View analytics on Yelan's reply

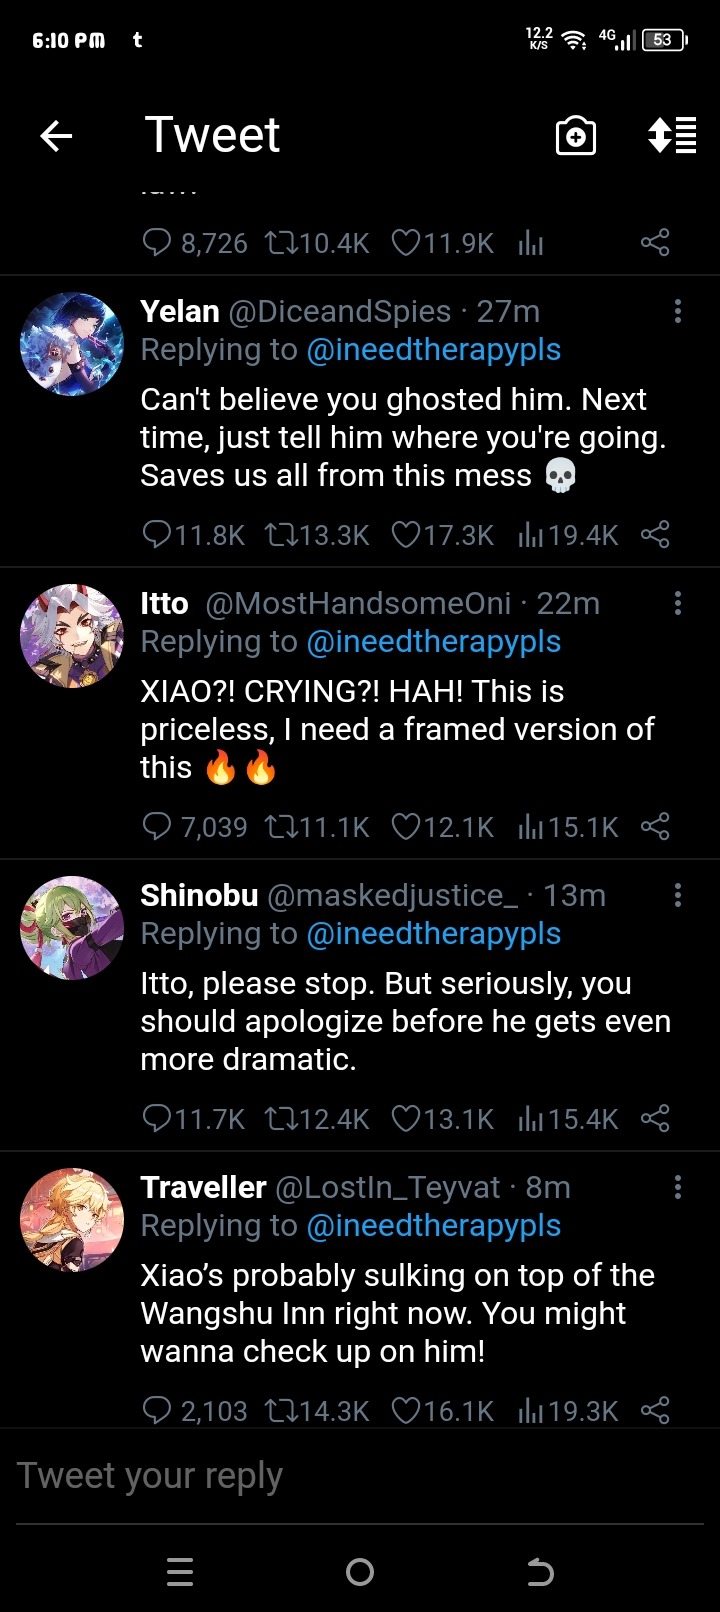click(x=531, y=535)
